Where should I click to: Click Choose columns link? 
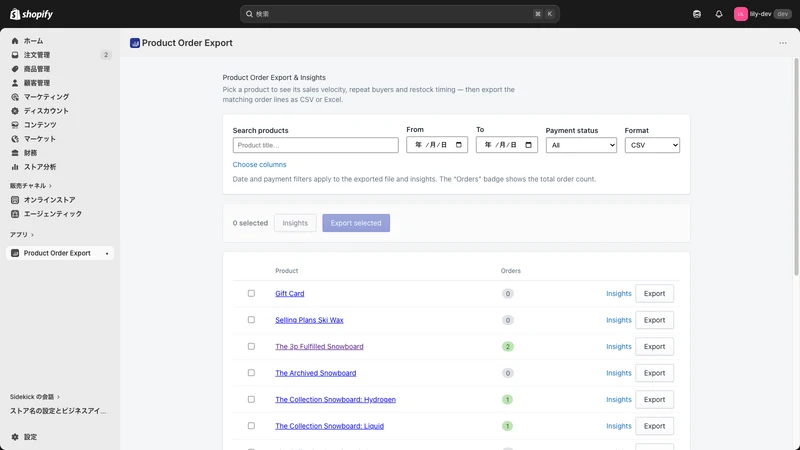[x=259, y=164]
